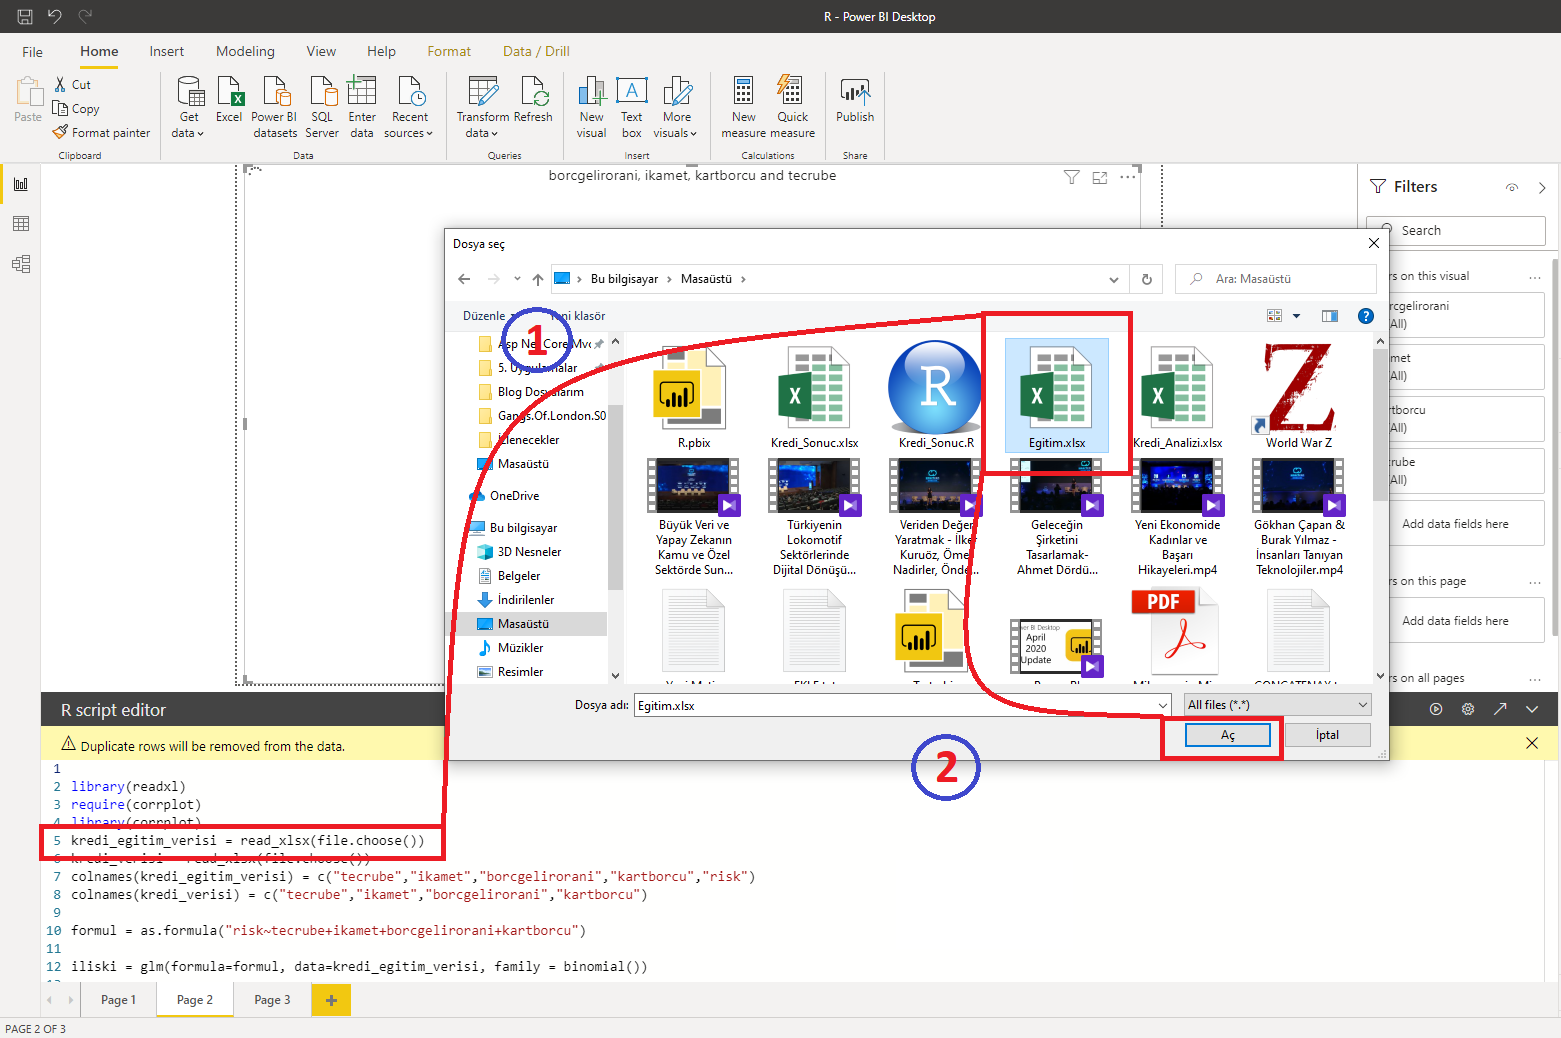Screen dimensions: 1561x1038
Task: Open the file type filter dropdown
Action: 1277,705
